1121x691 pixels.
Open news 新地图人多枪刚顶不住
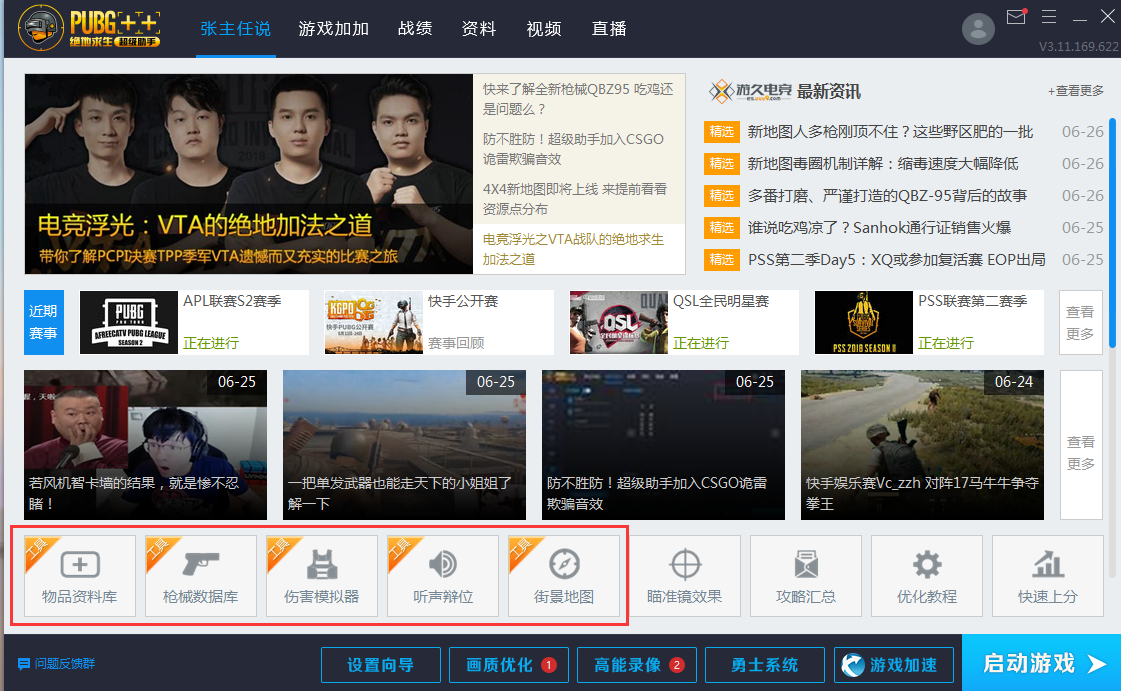click(890, 131)
